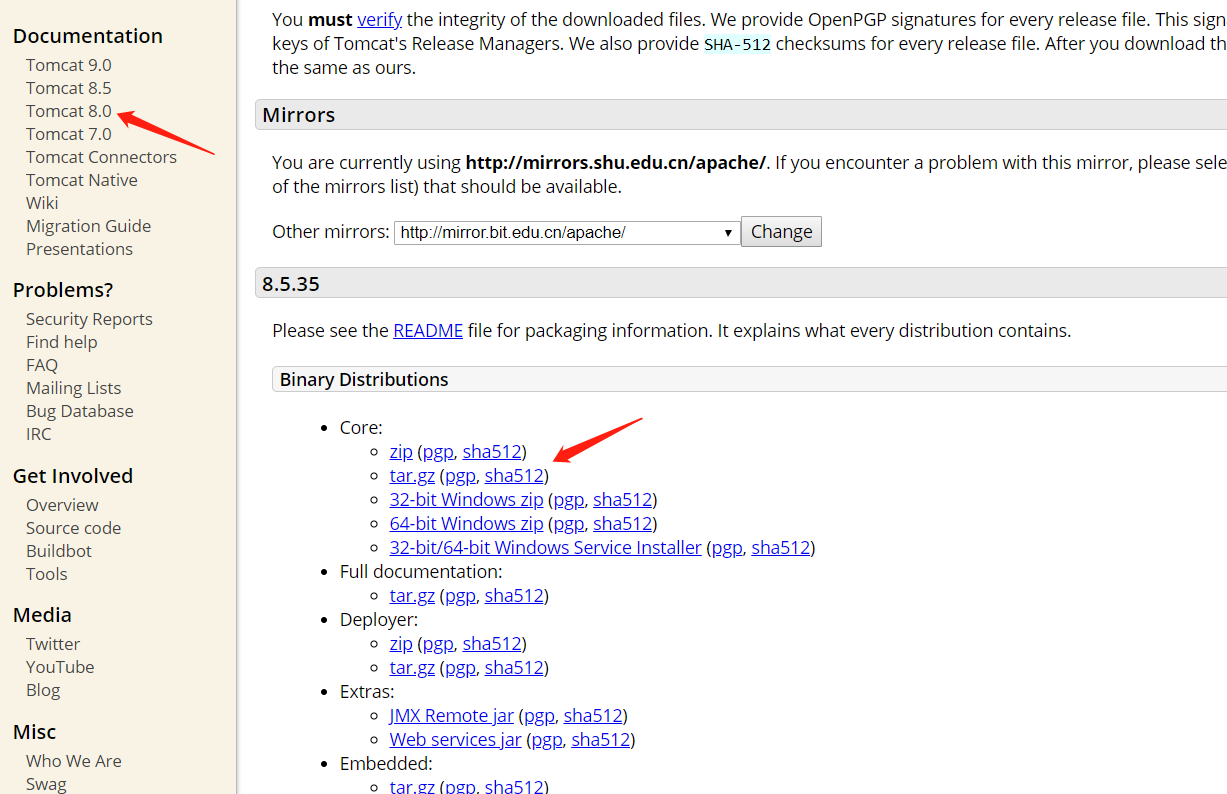Screen dimensions: 1227x794
Task: Open sha512 for JMX Remote jar
Action: 593,716
